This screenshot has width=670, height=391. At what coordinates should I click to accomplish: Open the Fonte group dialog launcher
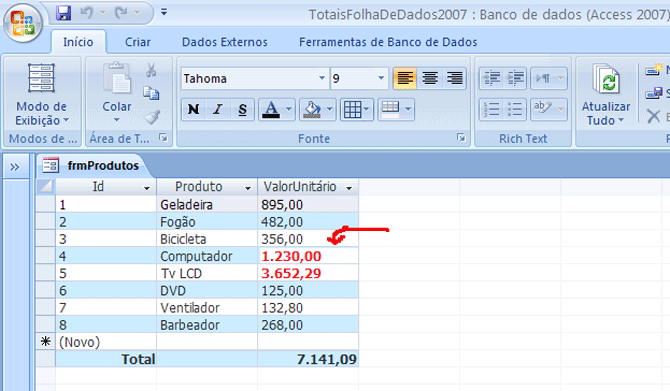click(x=461, y=138)
